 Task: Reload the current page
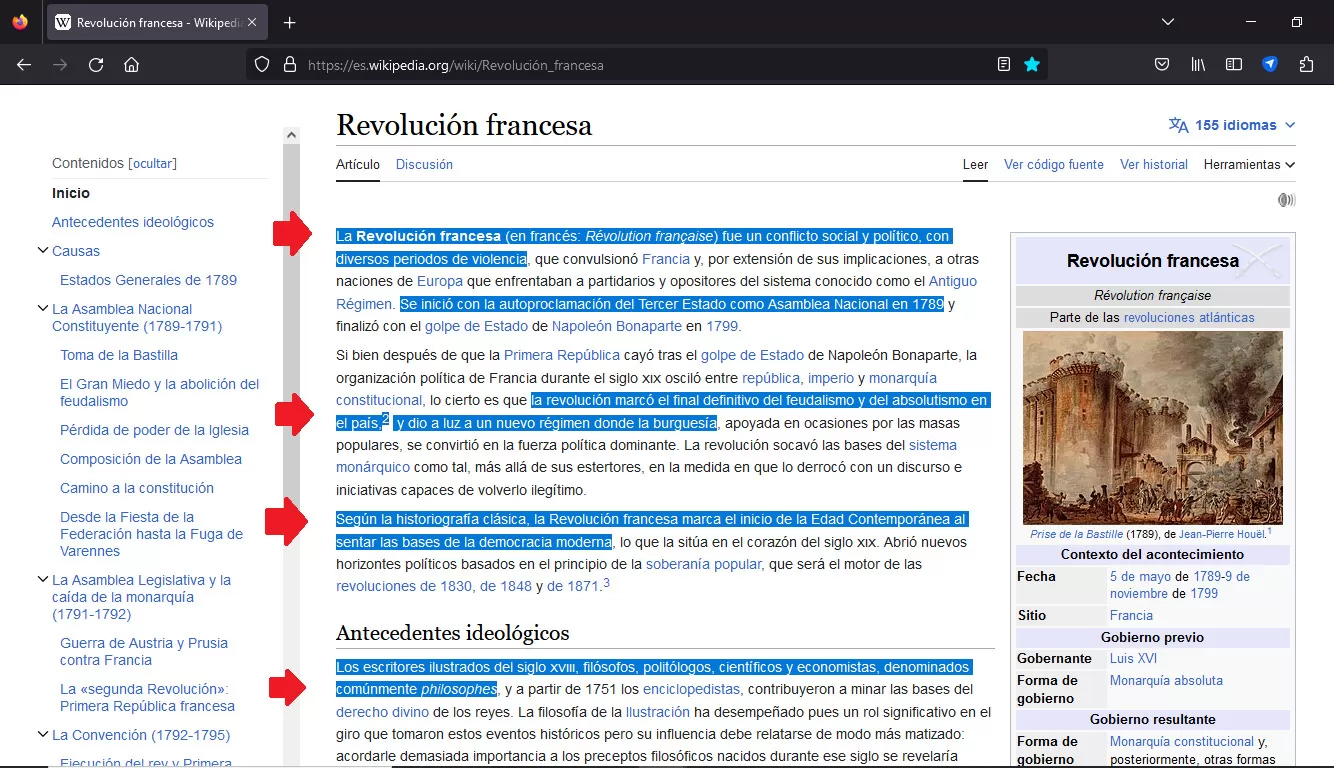(96, 65)
